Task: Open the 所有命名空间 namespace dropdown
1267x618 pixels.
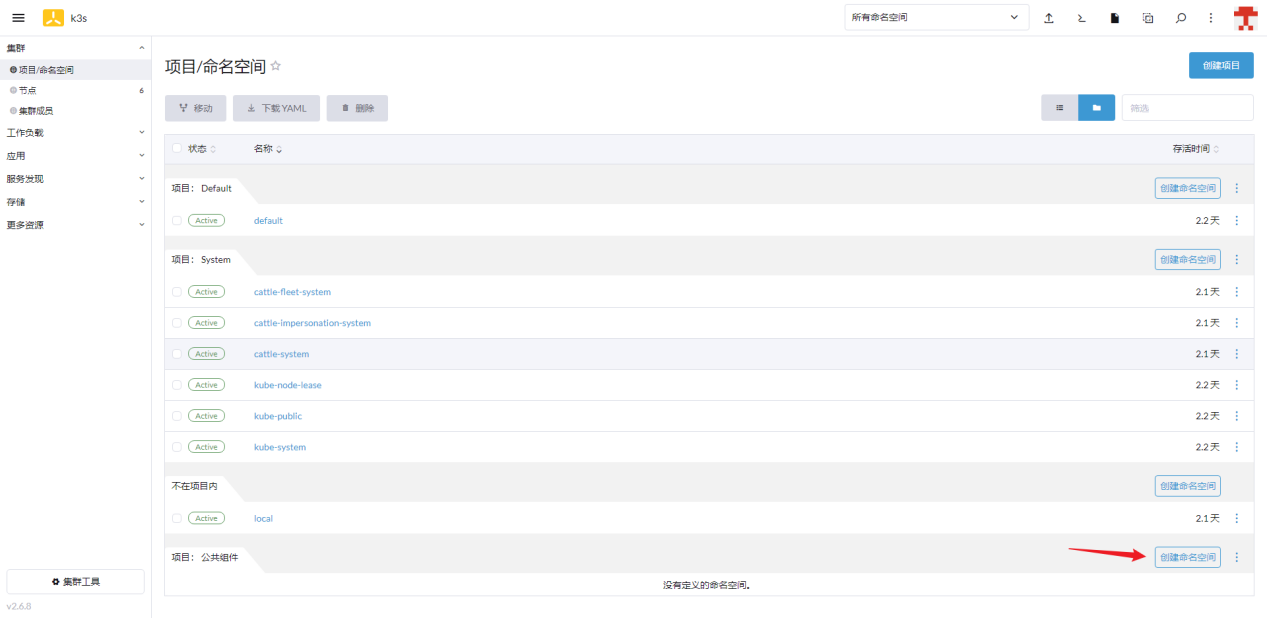Action: click(936, 18)
